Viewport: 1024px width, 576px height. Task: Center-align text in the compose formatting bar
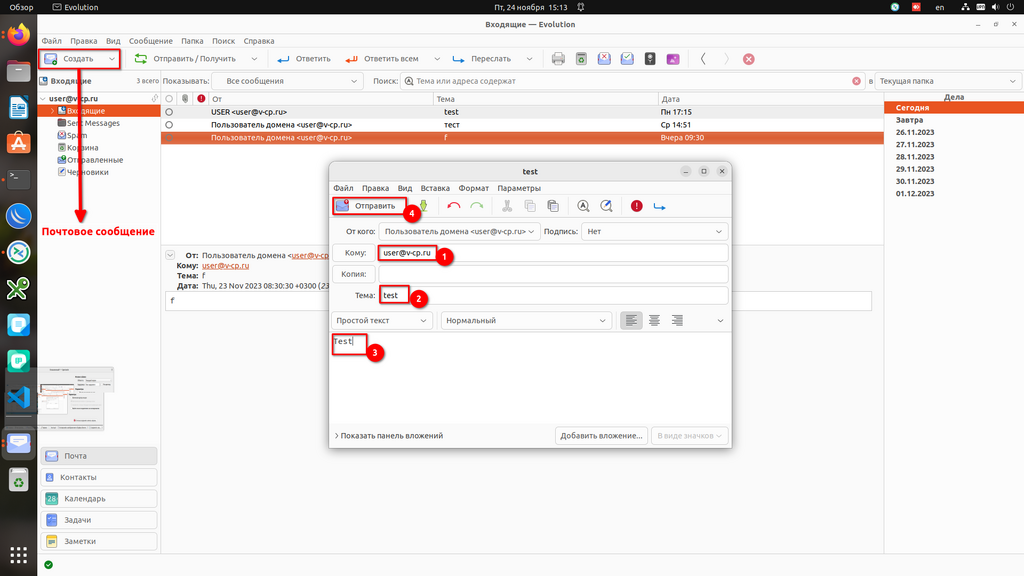pos(654,321)
